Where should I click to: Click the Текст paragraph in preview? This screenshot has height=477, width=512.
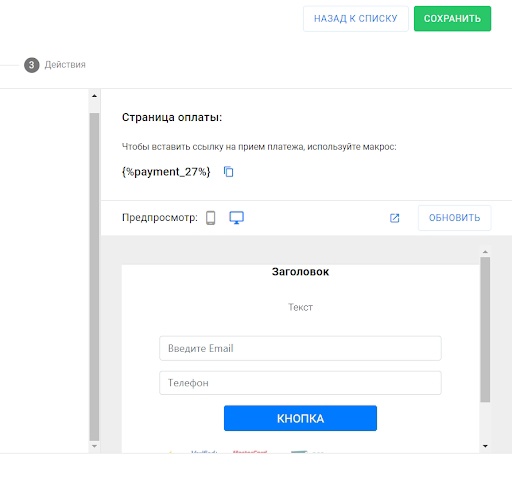pos(300,307)
